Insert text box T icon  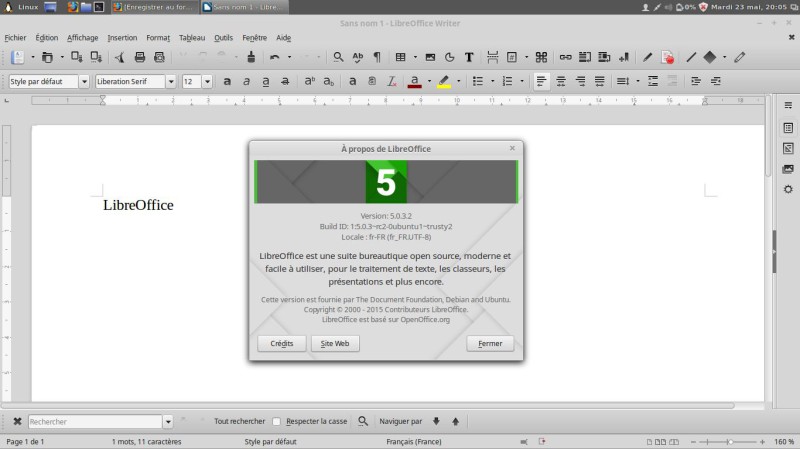pos(469,57)
